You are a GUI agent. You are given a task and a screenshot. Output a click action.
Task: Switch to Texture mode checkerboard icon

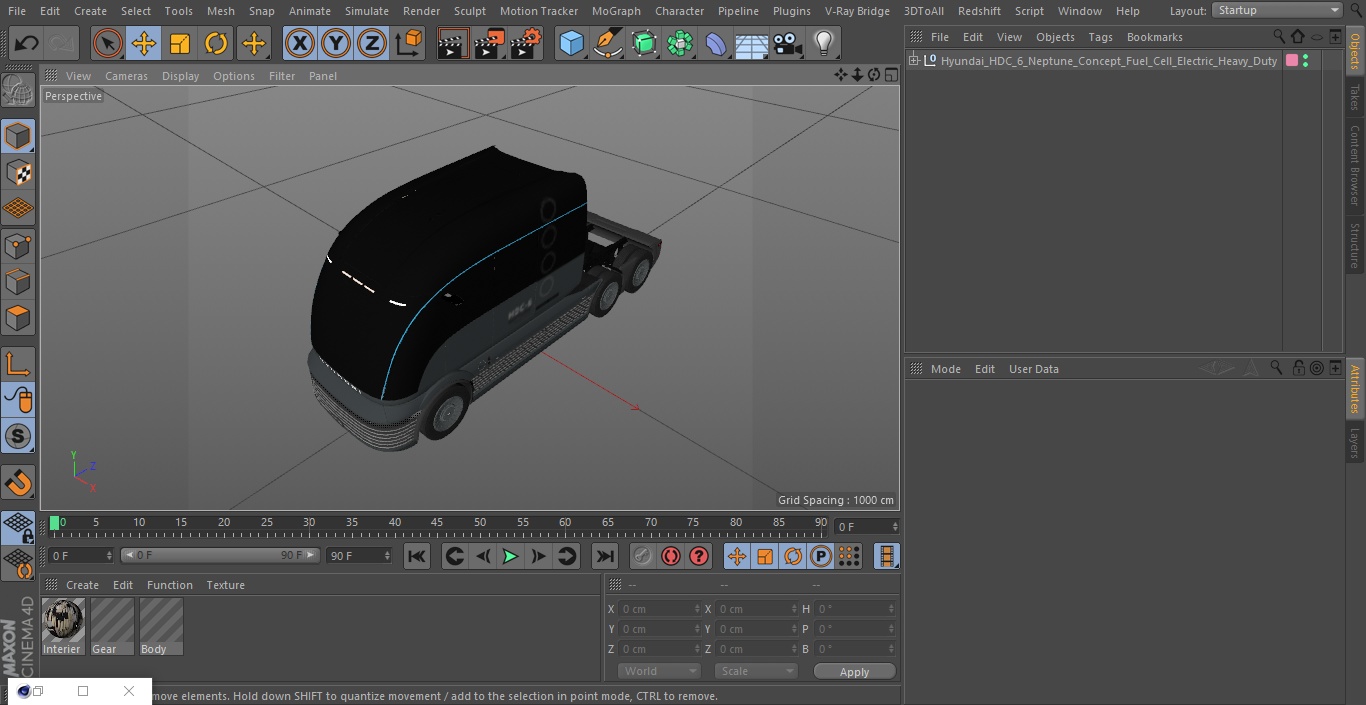click(18, 173)
